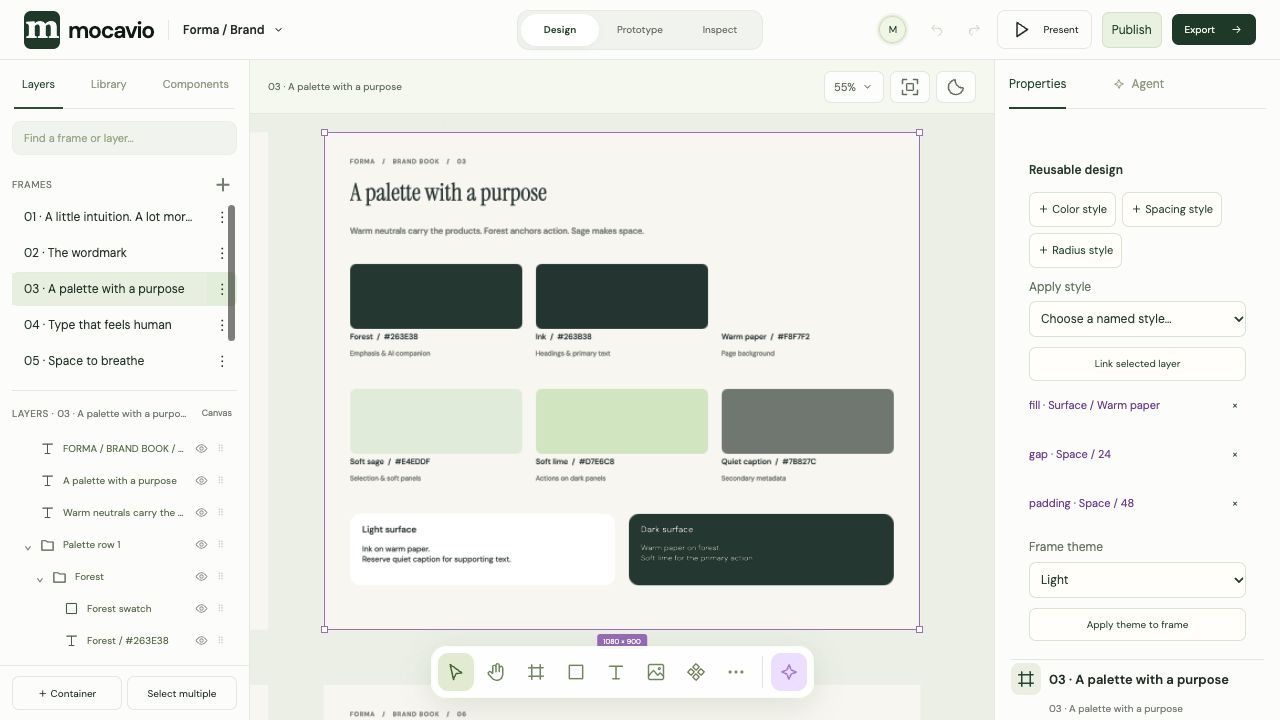The image size is (1280, 720).
Task: Click the Quiet caption gray swatch on canvas
Action: (x=808, y=422)
